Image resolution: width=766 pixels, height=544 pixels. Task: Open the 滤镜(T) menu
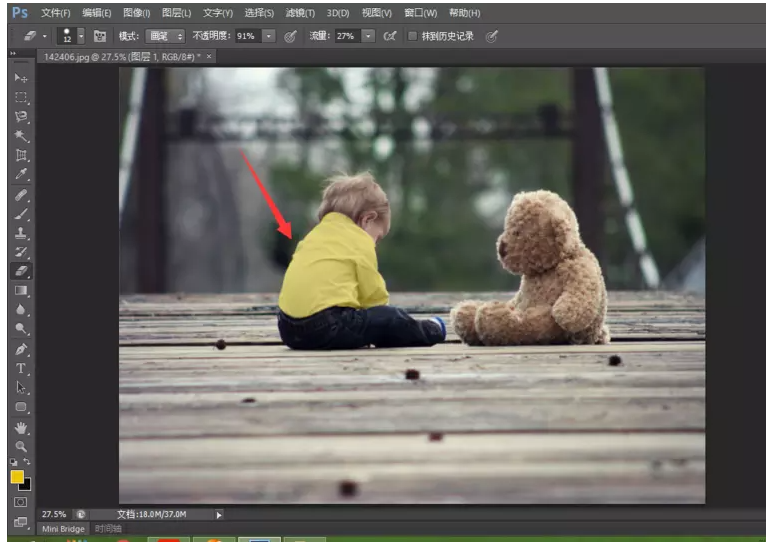[300, 13]
